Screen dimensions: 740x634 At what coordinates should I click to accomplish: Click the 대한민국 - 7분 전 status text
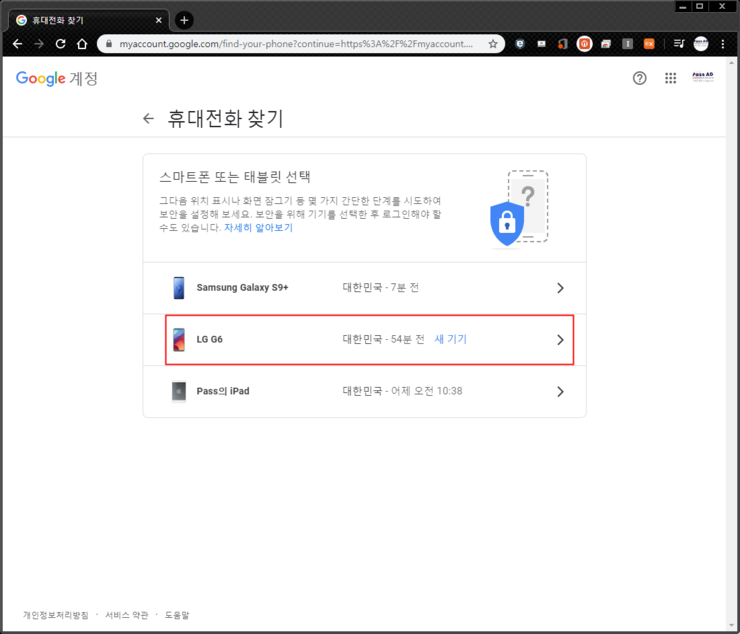(380, 287)
